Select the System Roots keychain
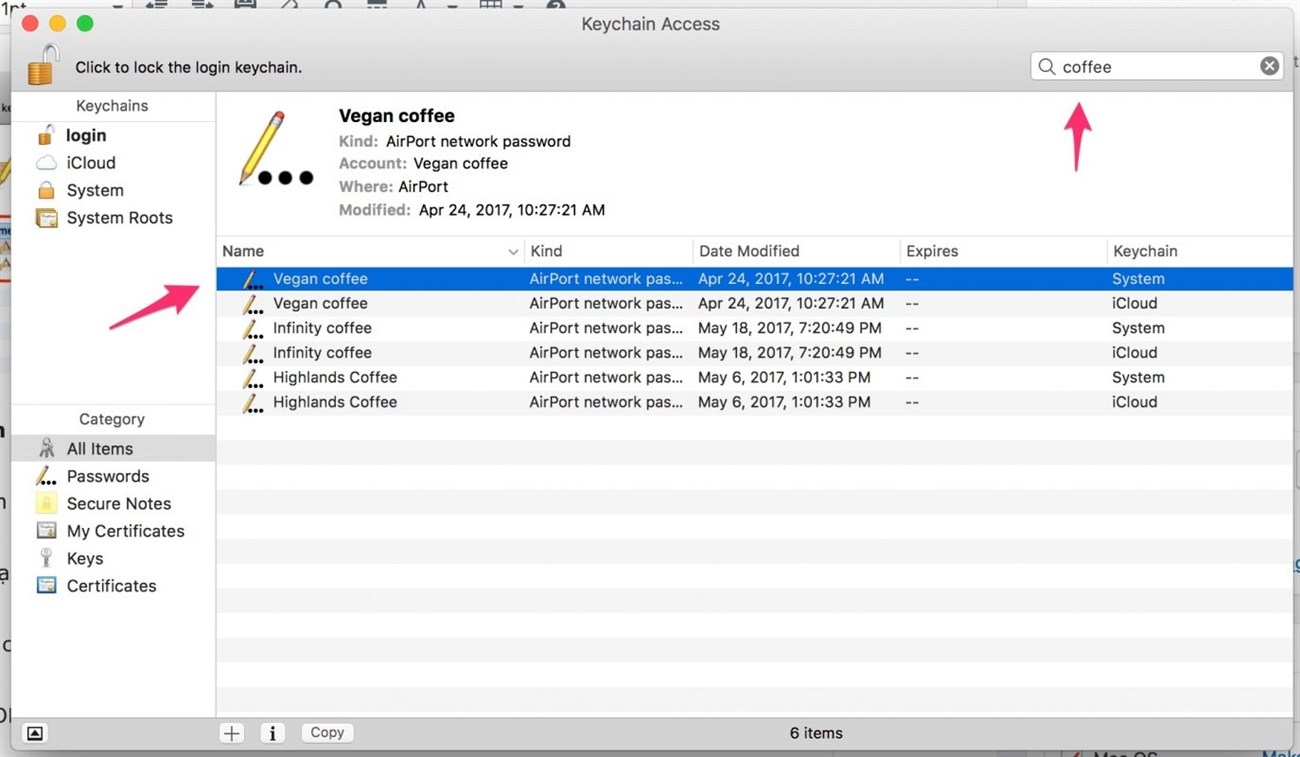 pyautogui.click(x=119, y=218)
